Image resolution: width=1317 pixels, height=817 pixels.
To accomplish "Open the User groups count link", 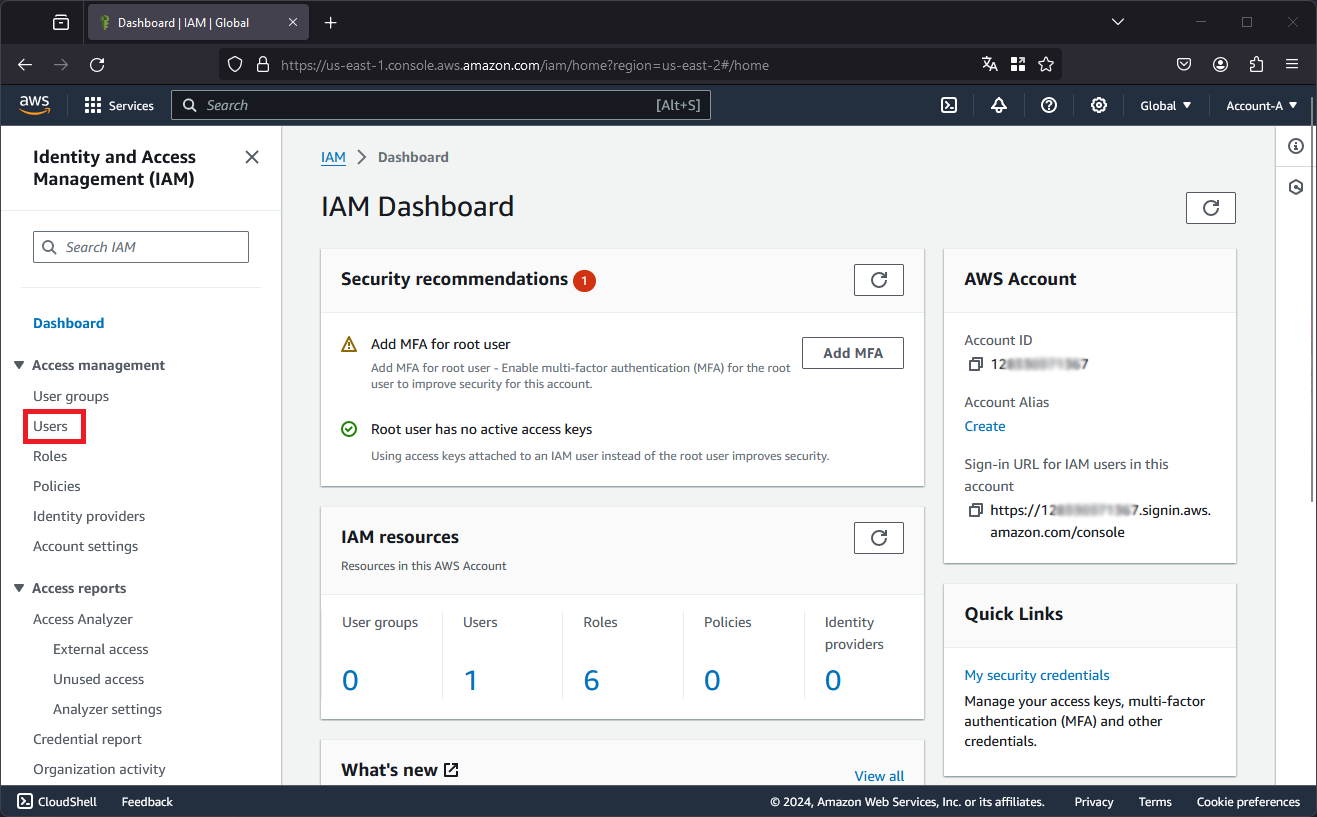I will tap(350, 681).
